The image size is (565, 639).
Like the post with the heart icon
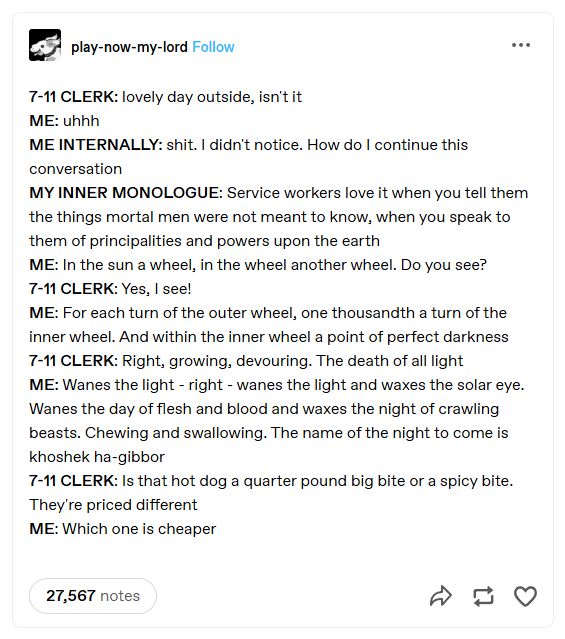pyautogui.click(x=525, y=596)
